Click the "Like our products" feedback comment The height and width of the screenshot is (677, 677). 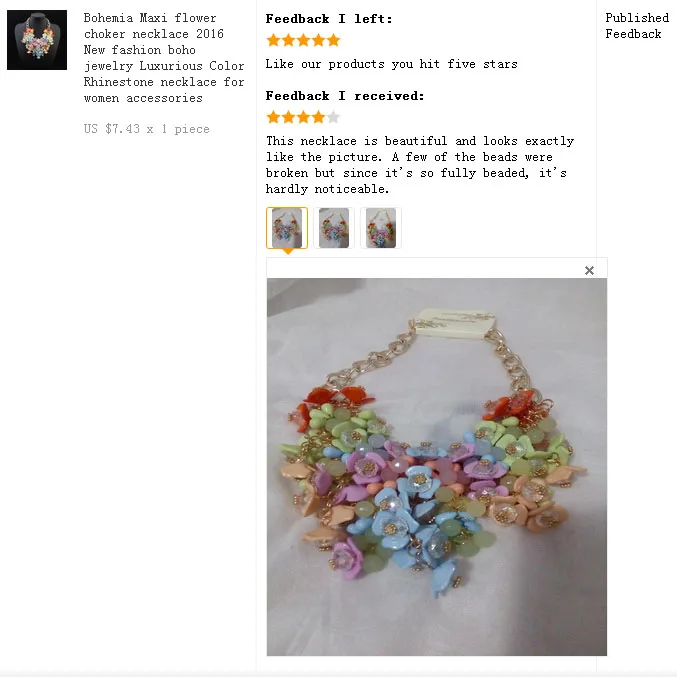[x=391, y=64]
